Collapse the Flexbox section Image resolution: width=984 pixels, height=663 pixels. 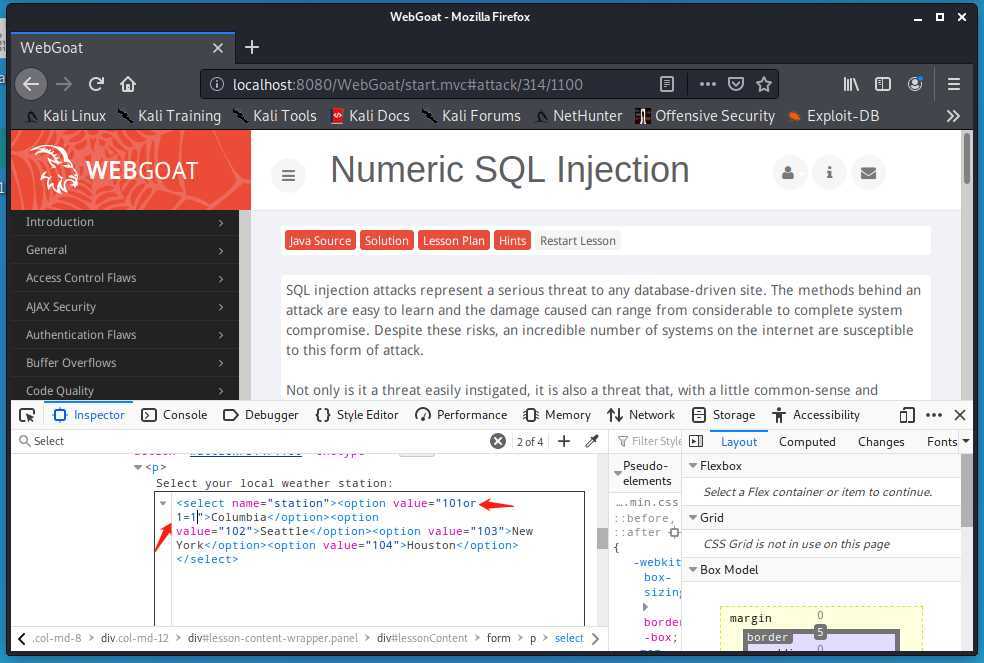pyautogui.click(x=693, y=466)
